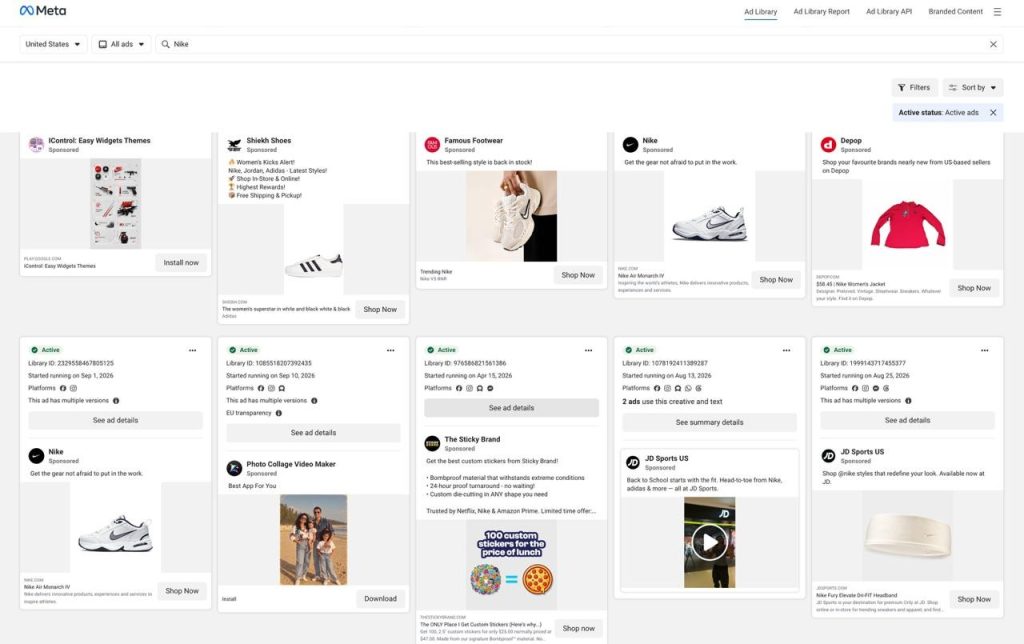
Task: See ad details for ad started Sep 1
Action: [x=116, y=421]
